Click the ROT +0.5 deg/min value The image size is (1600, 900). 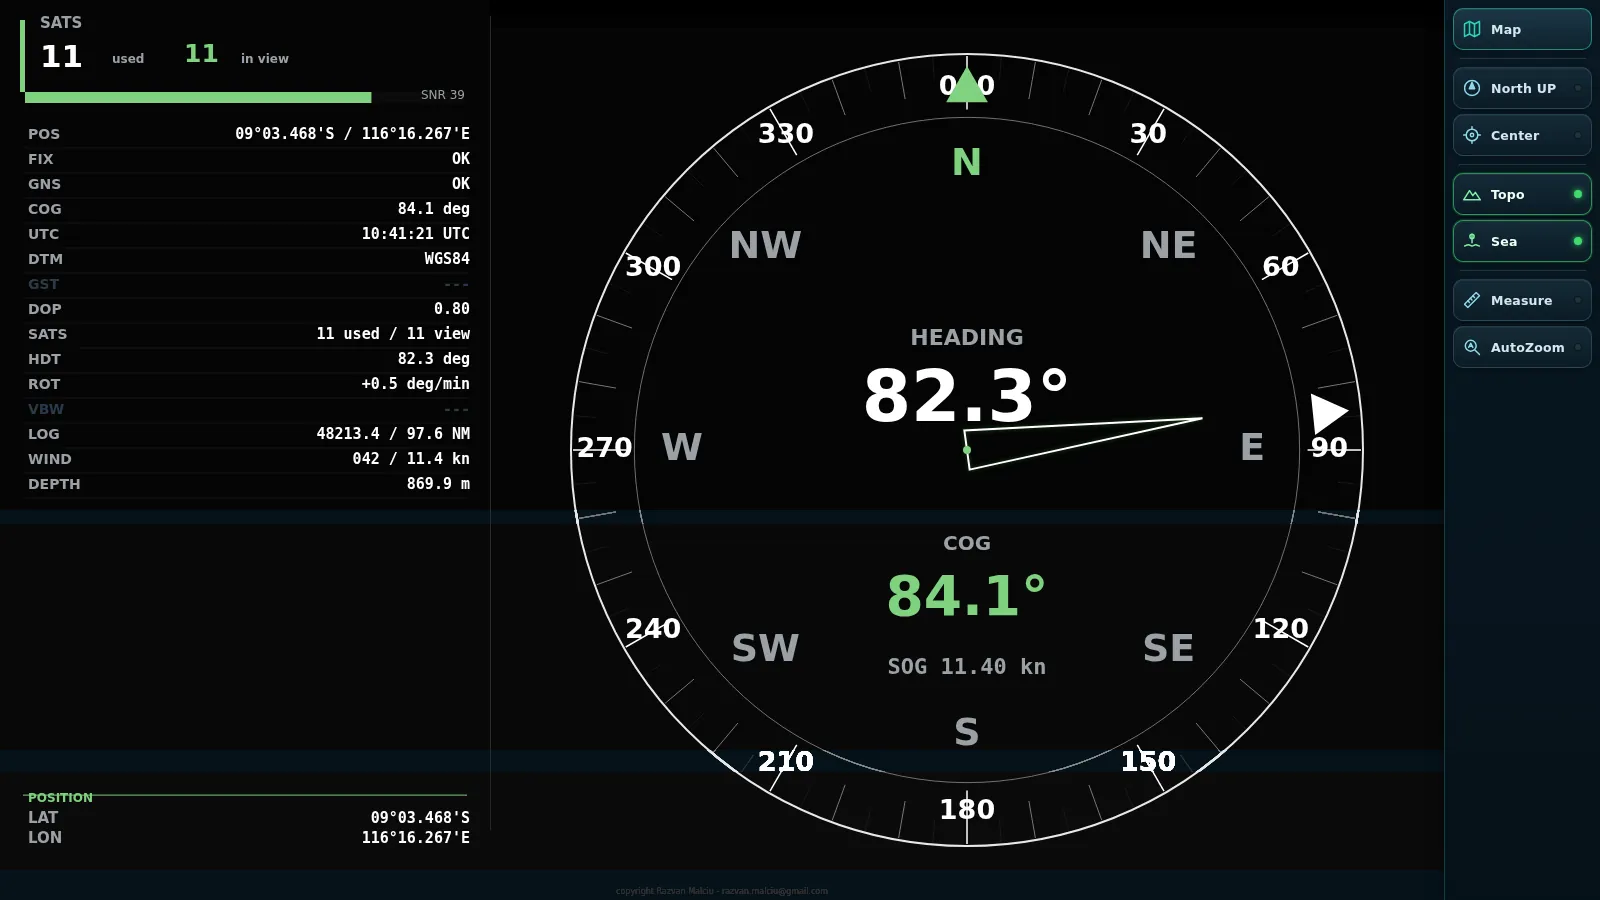tap(415, 383)
